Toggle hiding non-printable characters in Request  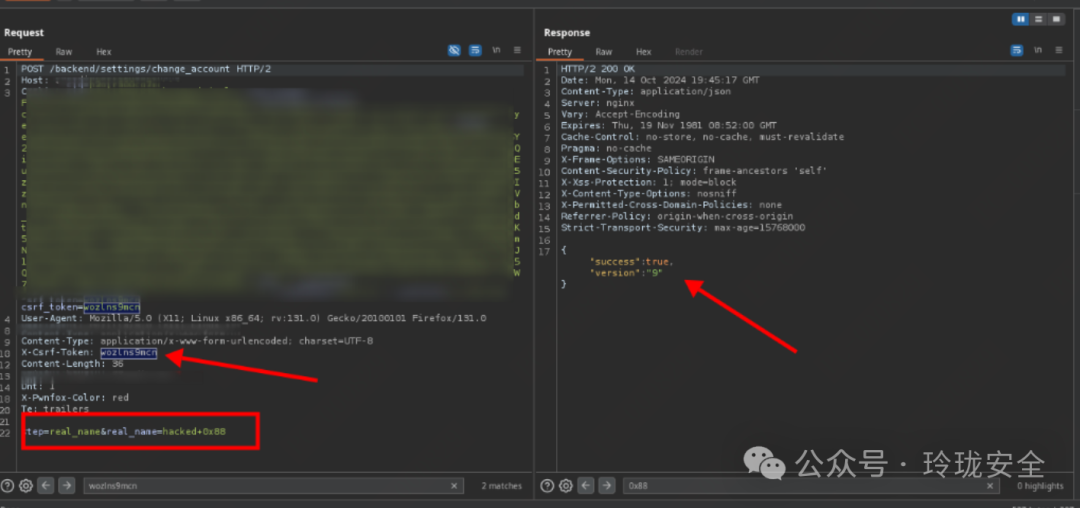pyautogui.click(x=454, y=50)
